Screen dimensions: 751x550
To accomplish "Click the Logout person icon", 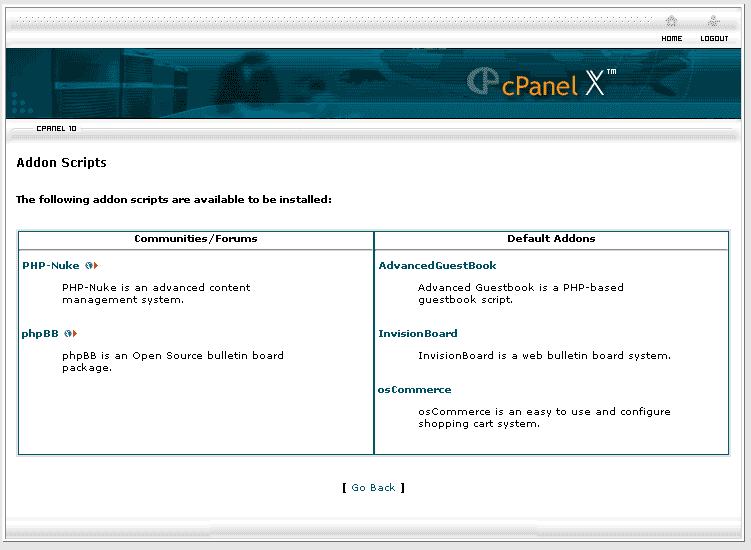I will [713, 21].
